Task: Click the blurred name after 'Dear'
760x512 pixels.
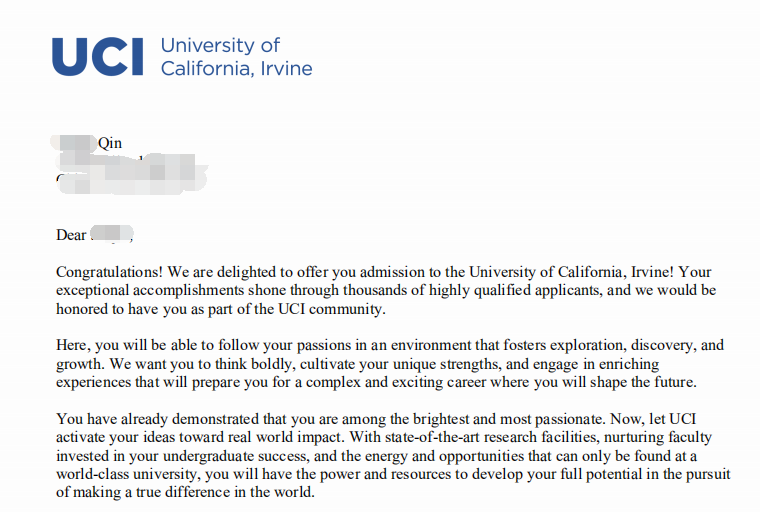Action: click(x=111, y=234)
